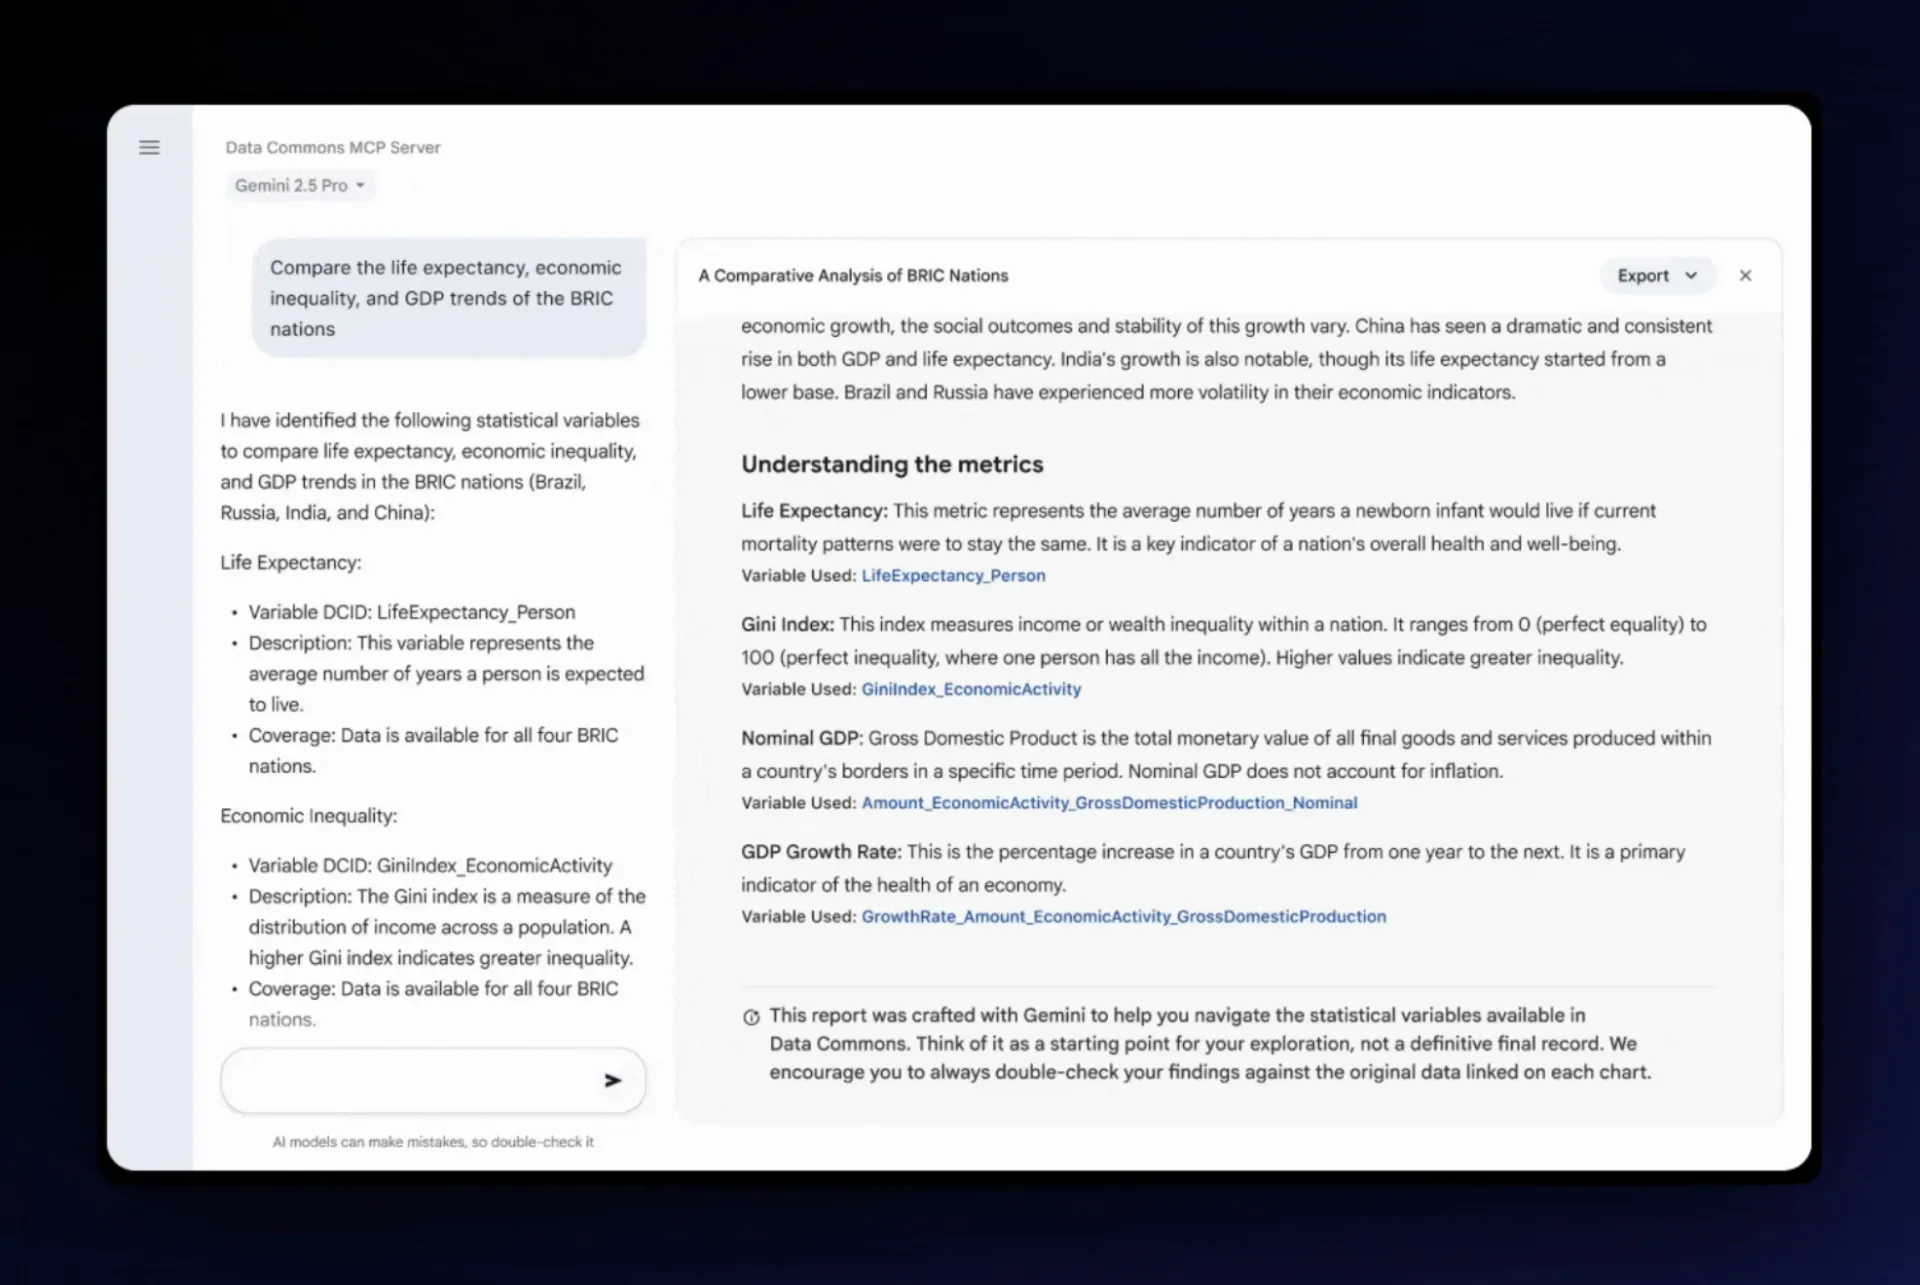
Task: Send the message using the arrow icon
Action: pos(614,1081)
